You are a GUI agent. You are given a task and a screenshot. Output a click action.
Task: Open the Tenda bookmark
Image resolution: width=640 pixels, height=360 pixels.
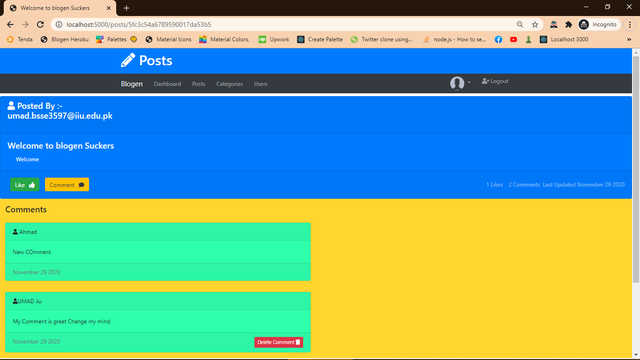(20, 40)
